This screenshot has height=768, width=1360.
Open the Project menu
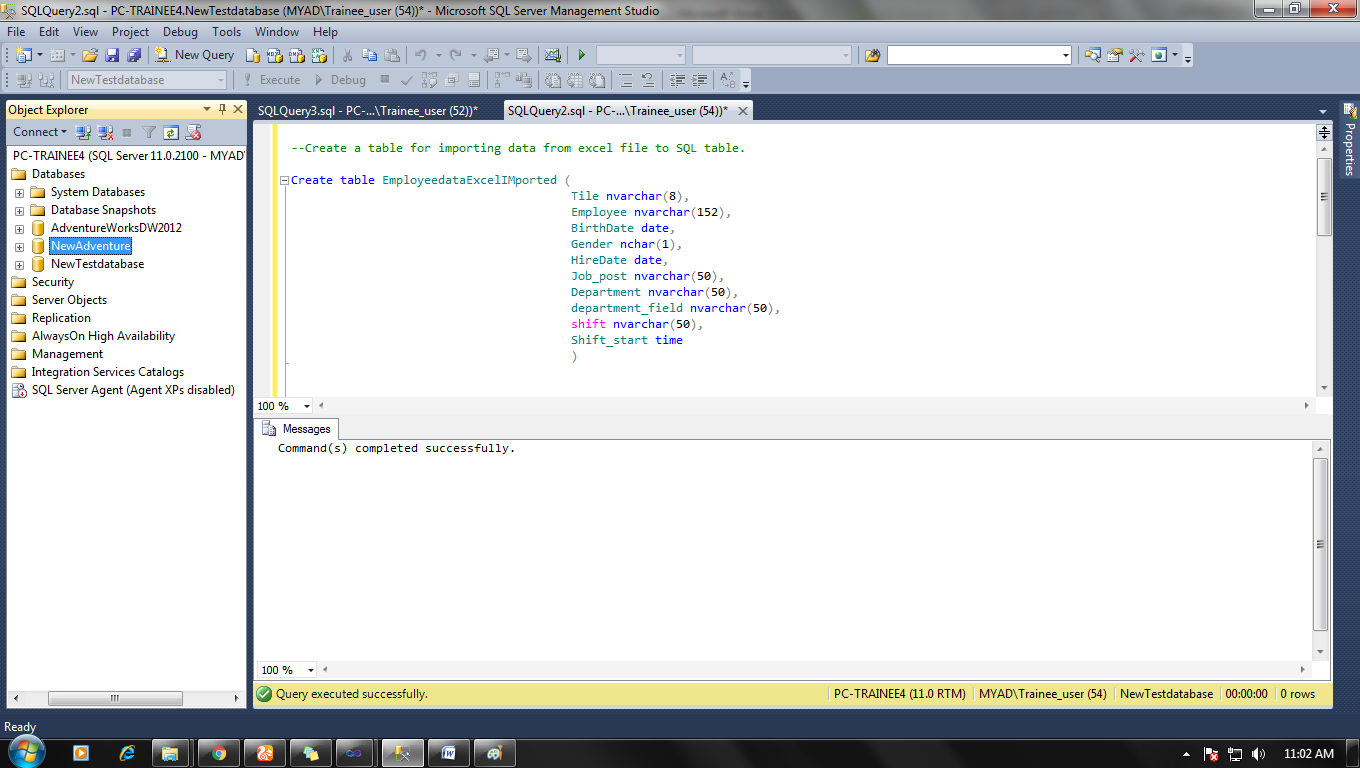(130, 32)
